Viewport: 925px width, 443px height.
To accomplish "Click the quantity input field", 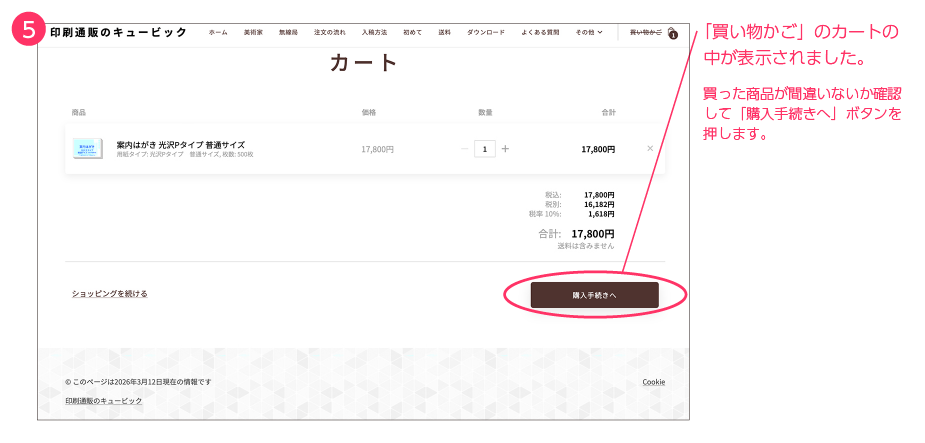I will pos(485,149).
